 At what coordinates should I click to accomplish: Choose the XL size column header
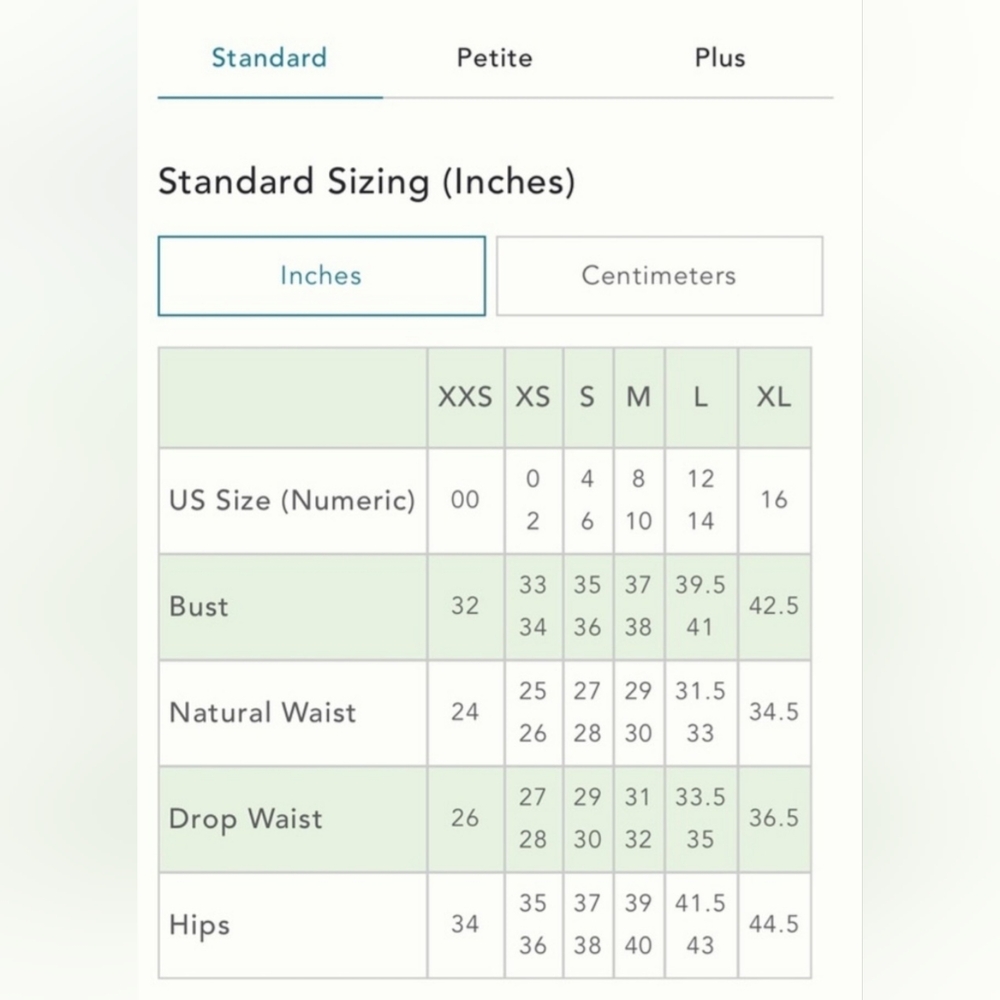click(774, 397)
